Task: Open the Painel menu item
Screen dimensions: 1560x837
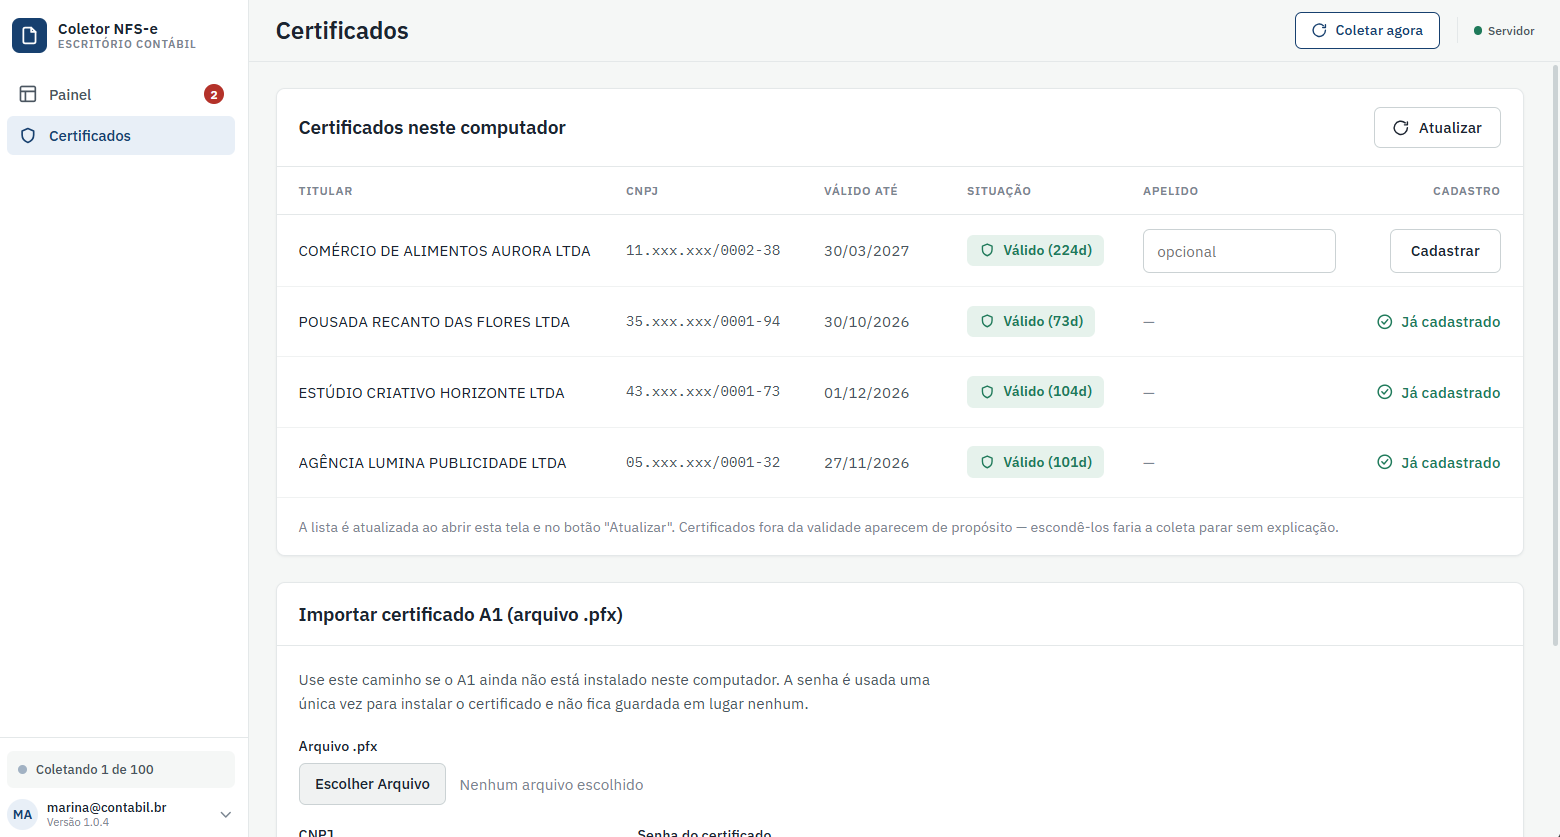Action: (x=121, y=94)
